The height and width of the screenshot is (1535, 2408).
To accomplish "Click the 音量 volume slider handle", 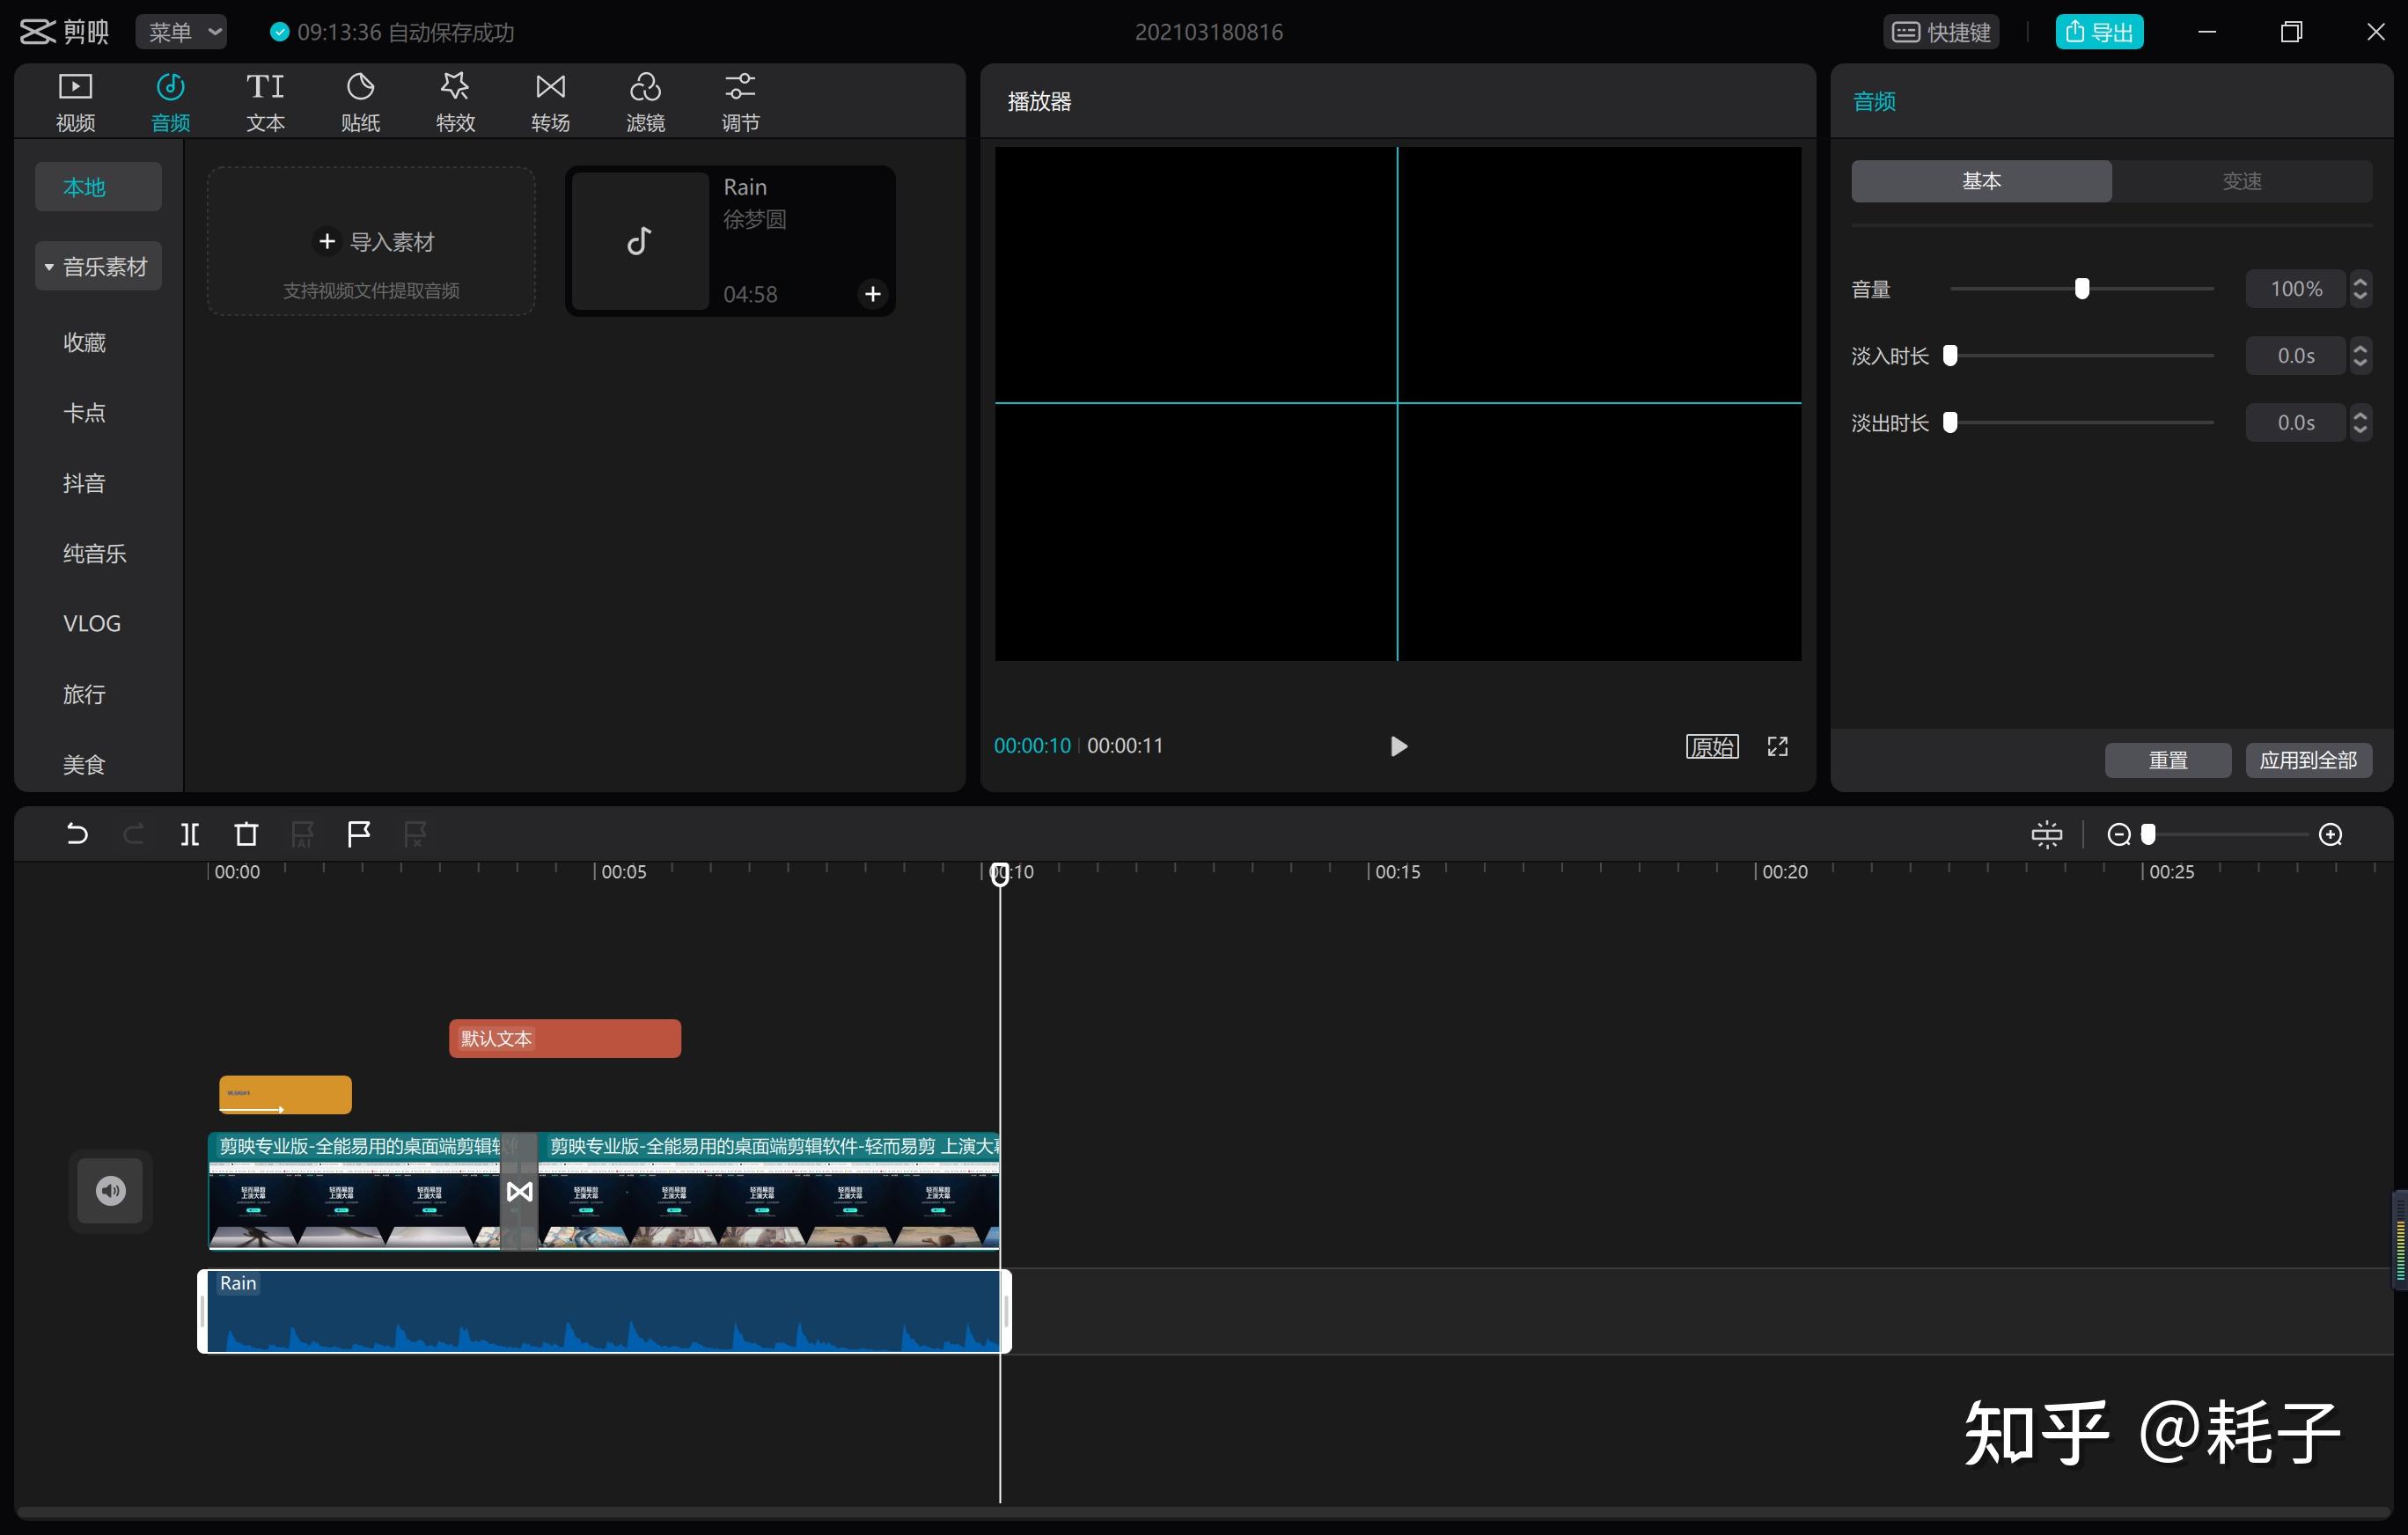I will click(2082, 289).
